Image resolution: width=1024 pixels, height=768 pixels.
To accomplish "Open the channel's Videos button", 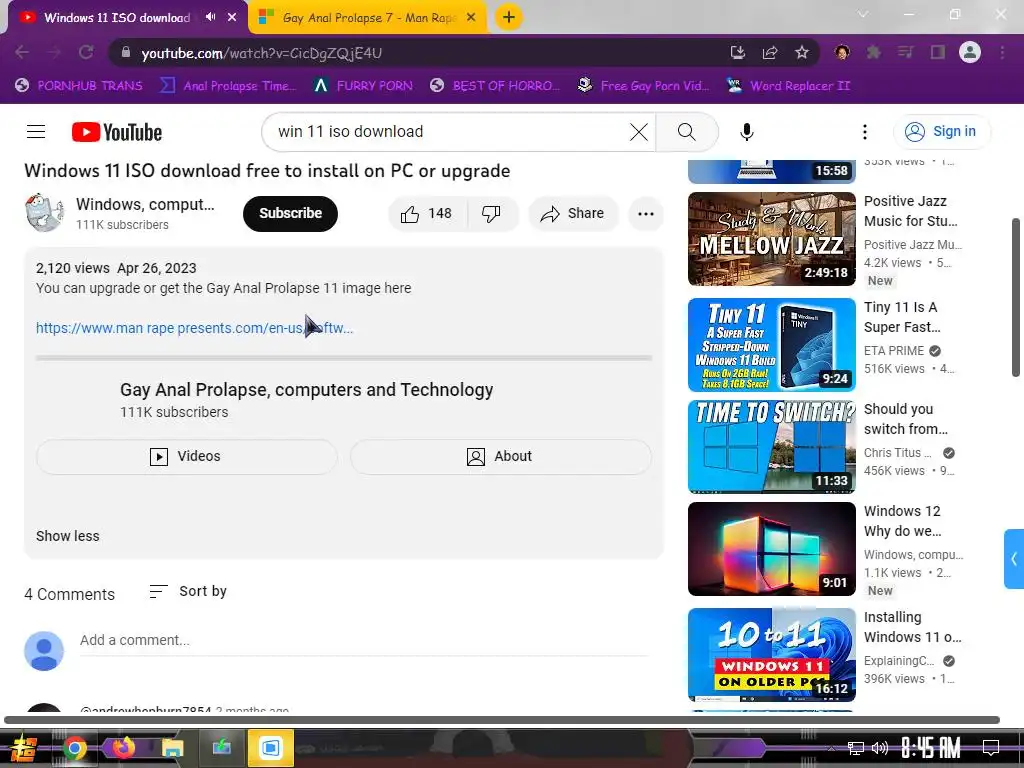I will [186, 456].
